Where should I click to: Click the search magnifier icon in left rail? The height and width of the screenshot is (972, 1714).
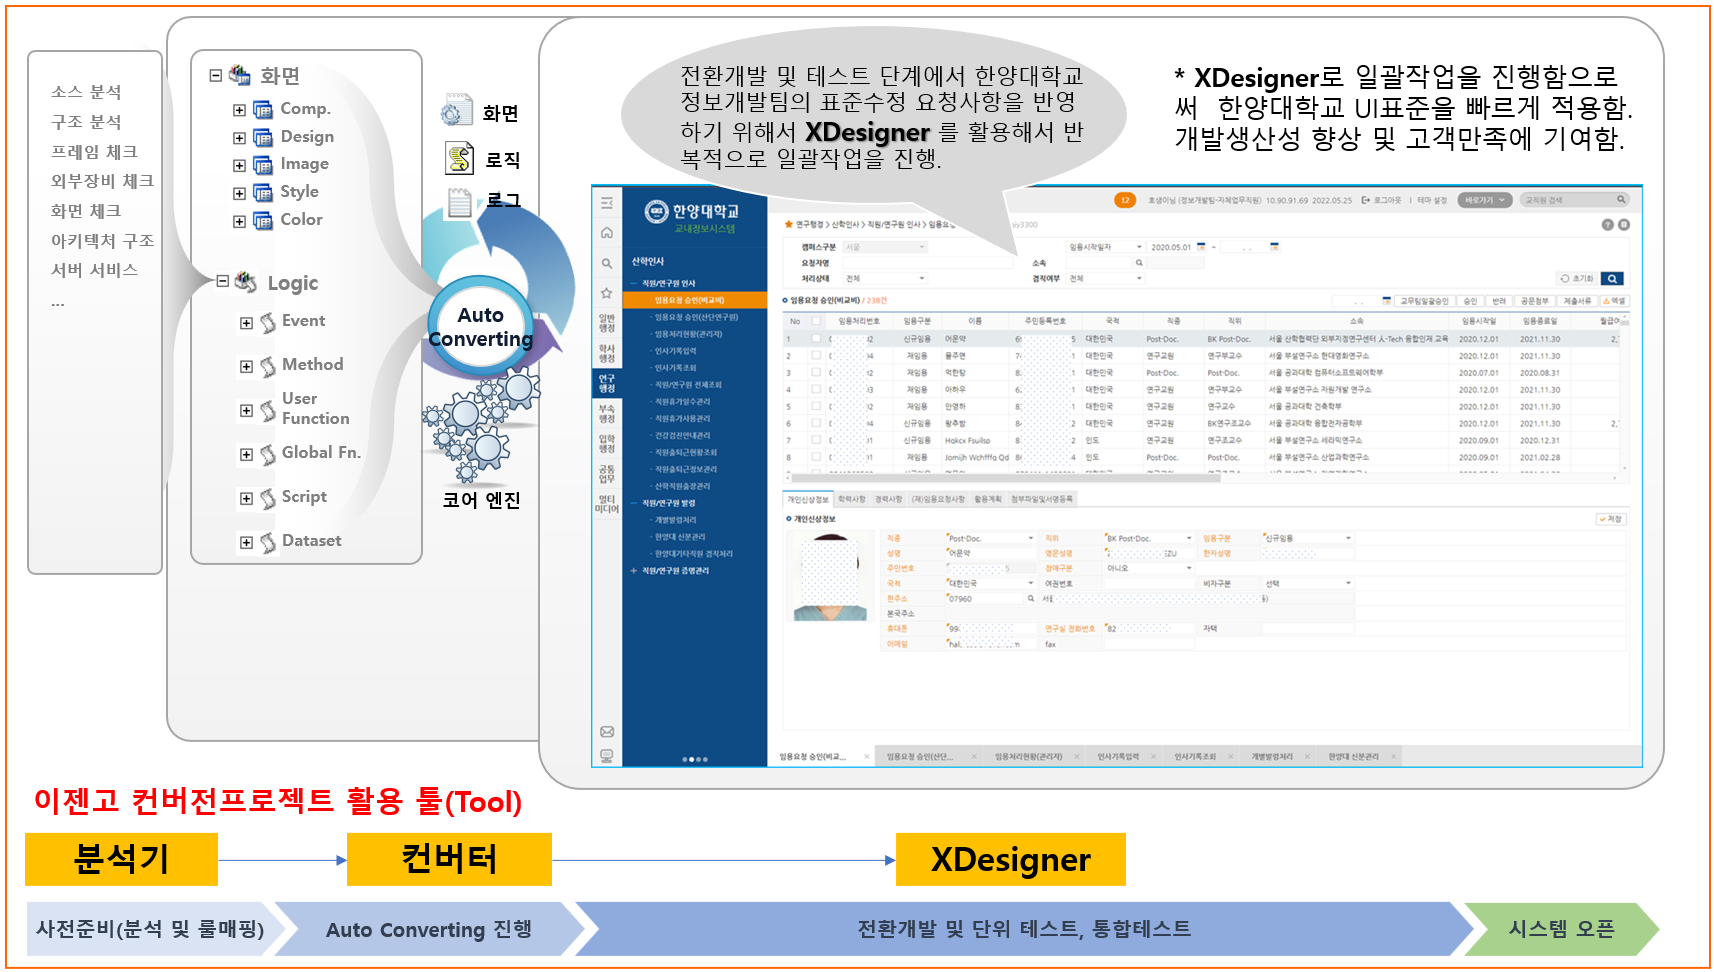(607, 263)
